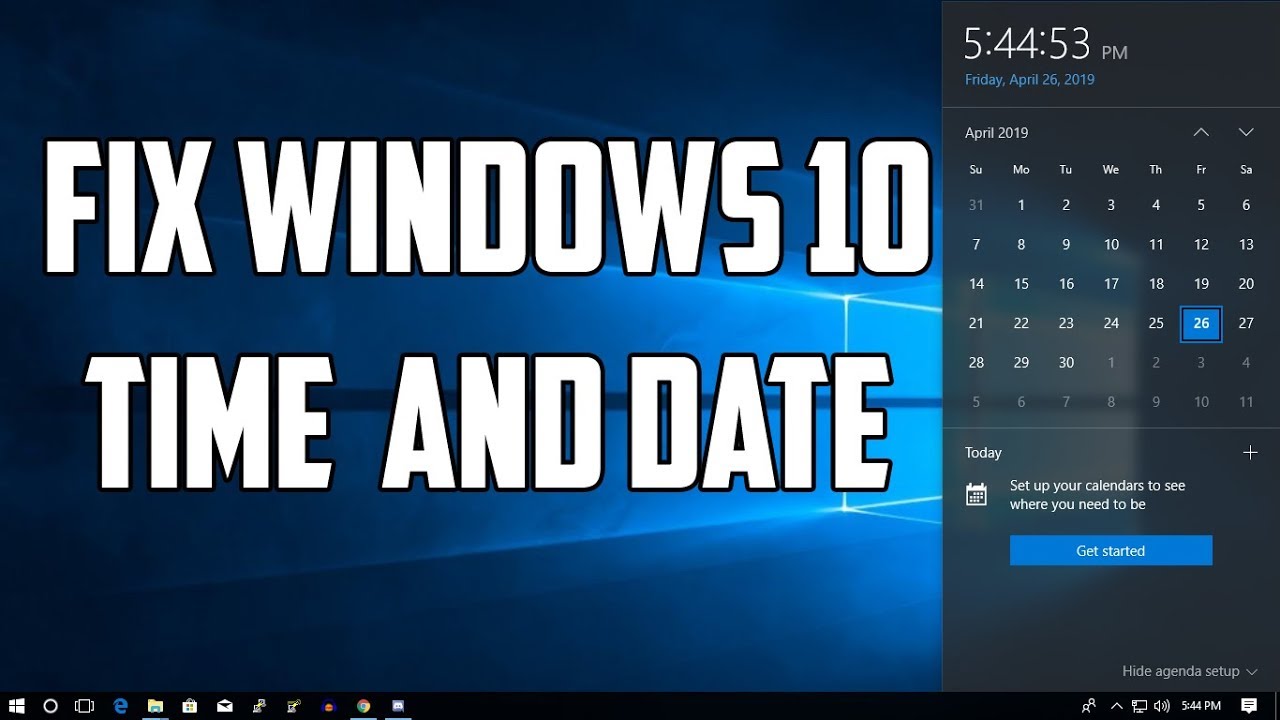Image resolution: width=1280 pixels, height=720 pixels.
Task: Select April 25 in the calendar
Action: (1156, 323)
